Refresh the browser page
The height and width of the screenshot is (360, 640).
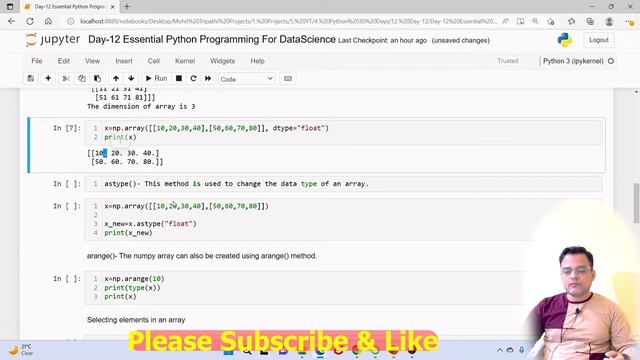click(30, 21)
